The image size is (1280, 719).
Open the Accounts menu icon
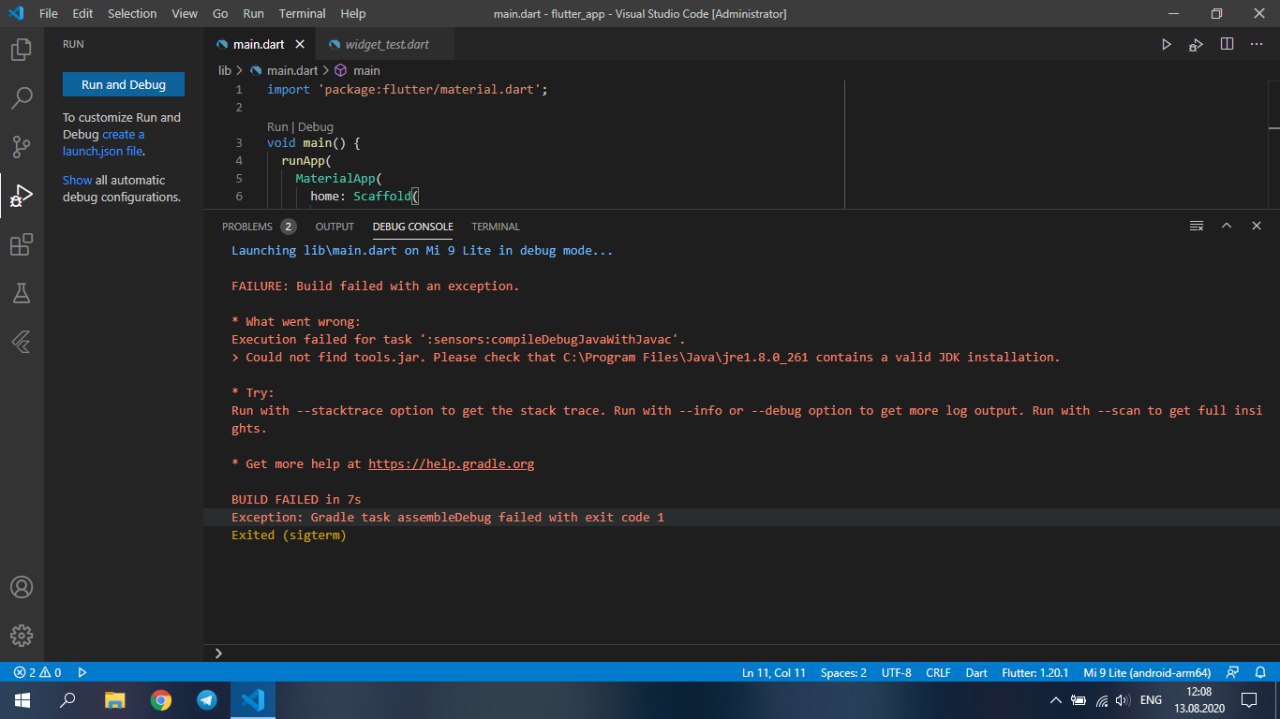pos(21,587)
